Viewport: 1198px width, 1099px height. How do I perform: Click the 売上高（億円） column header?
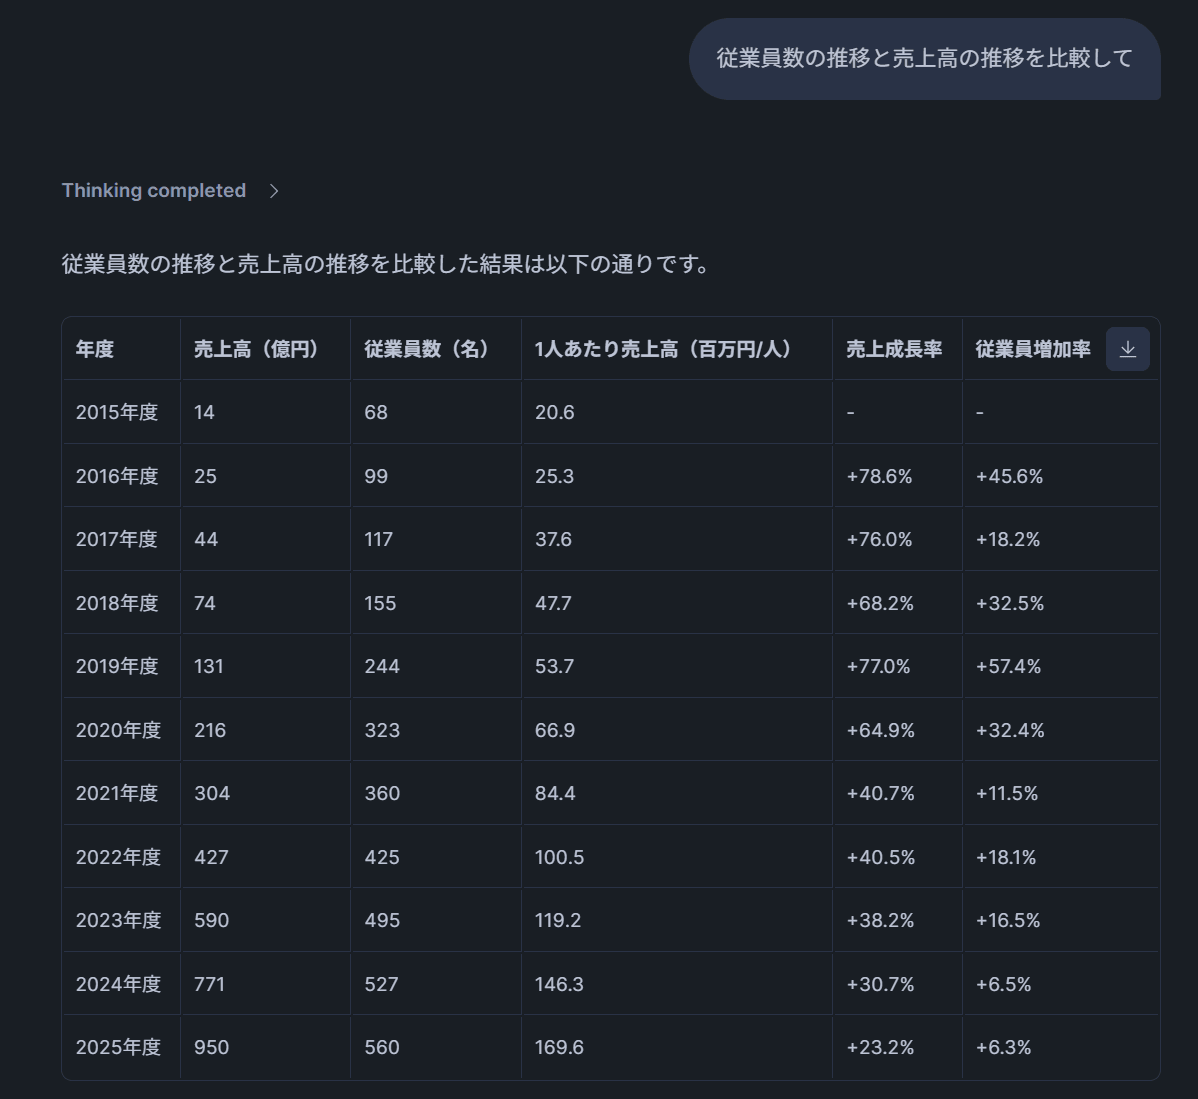(256, 349)
